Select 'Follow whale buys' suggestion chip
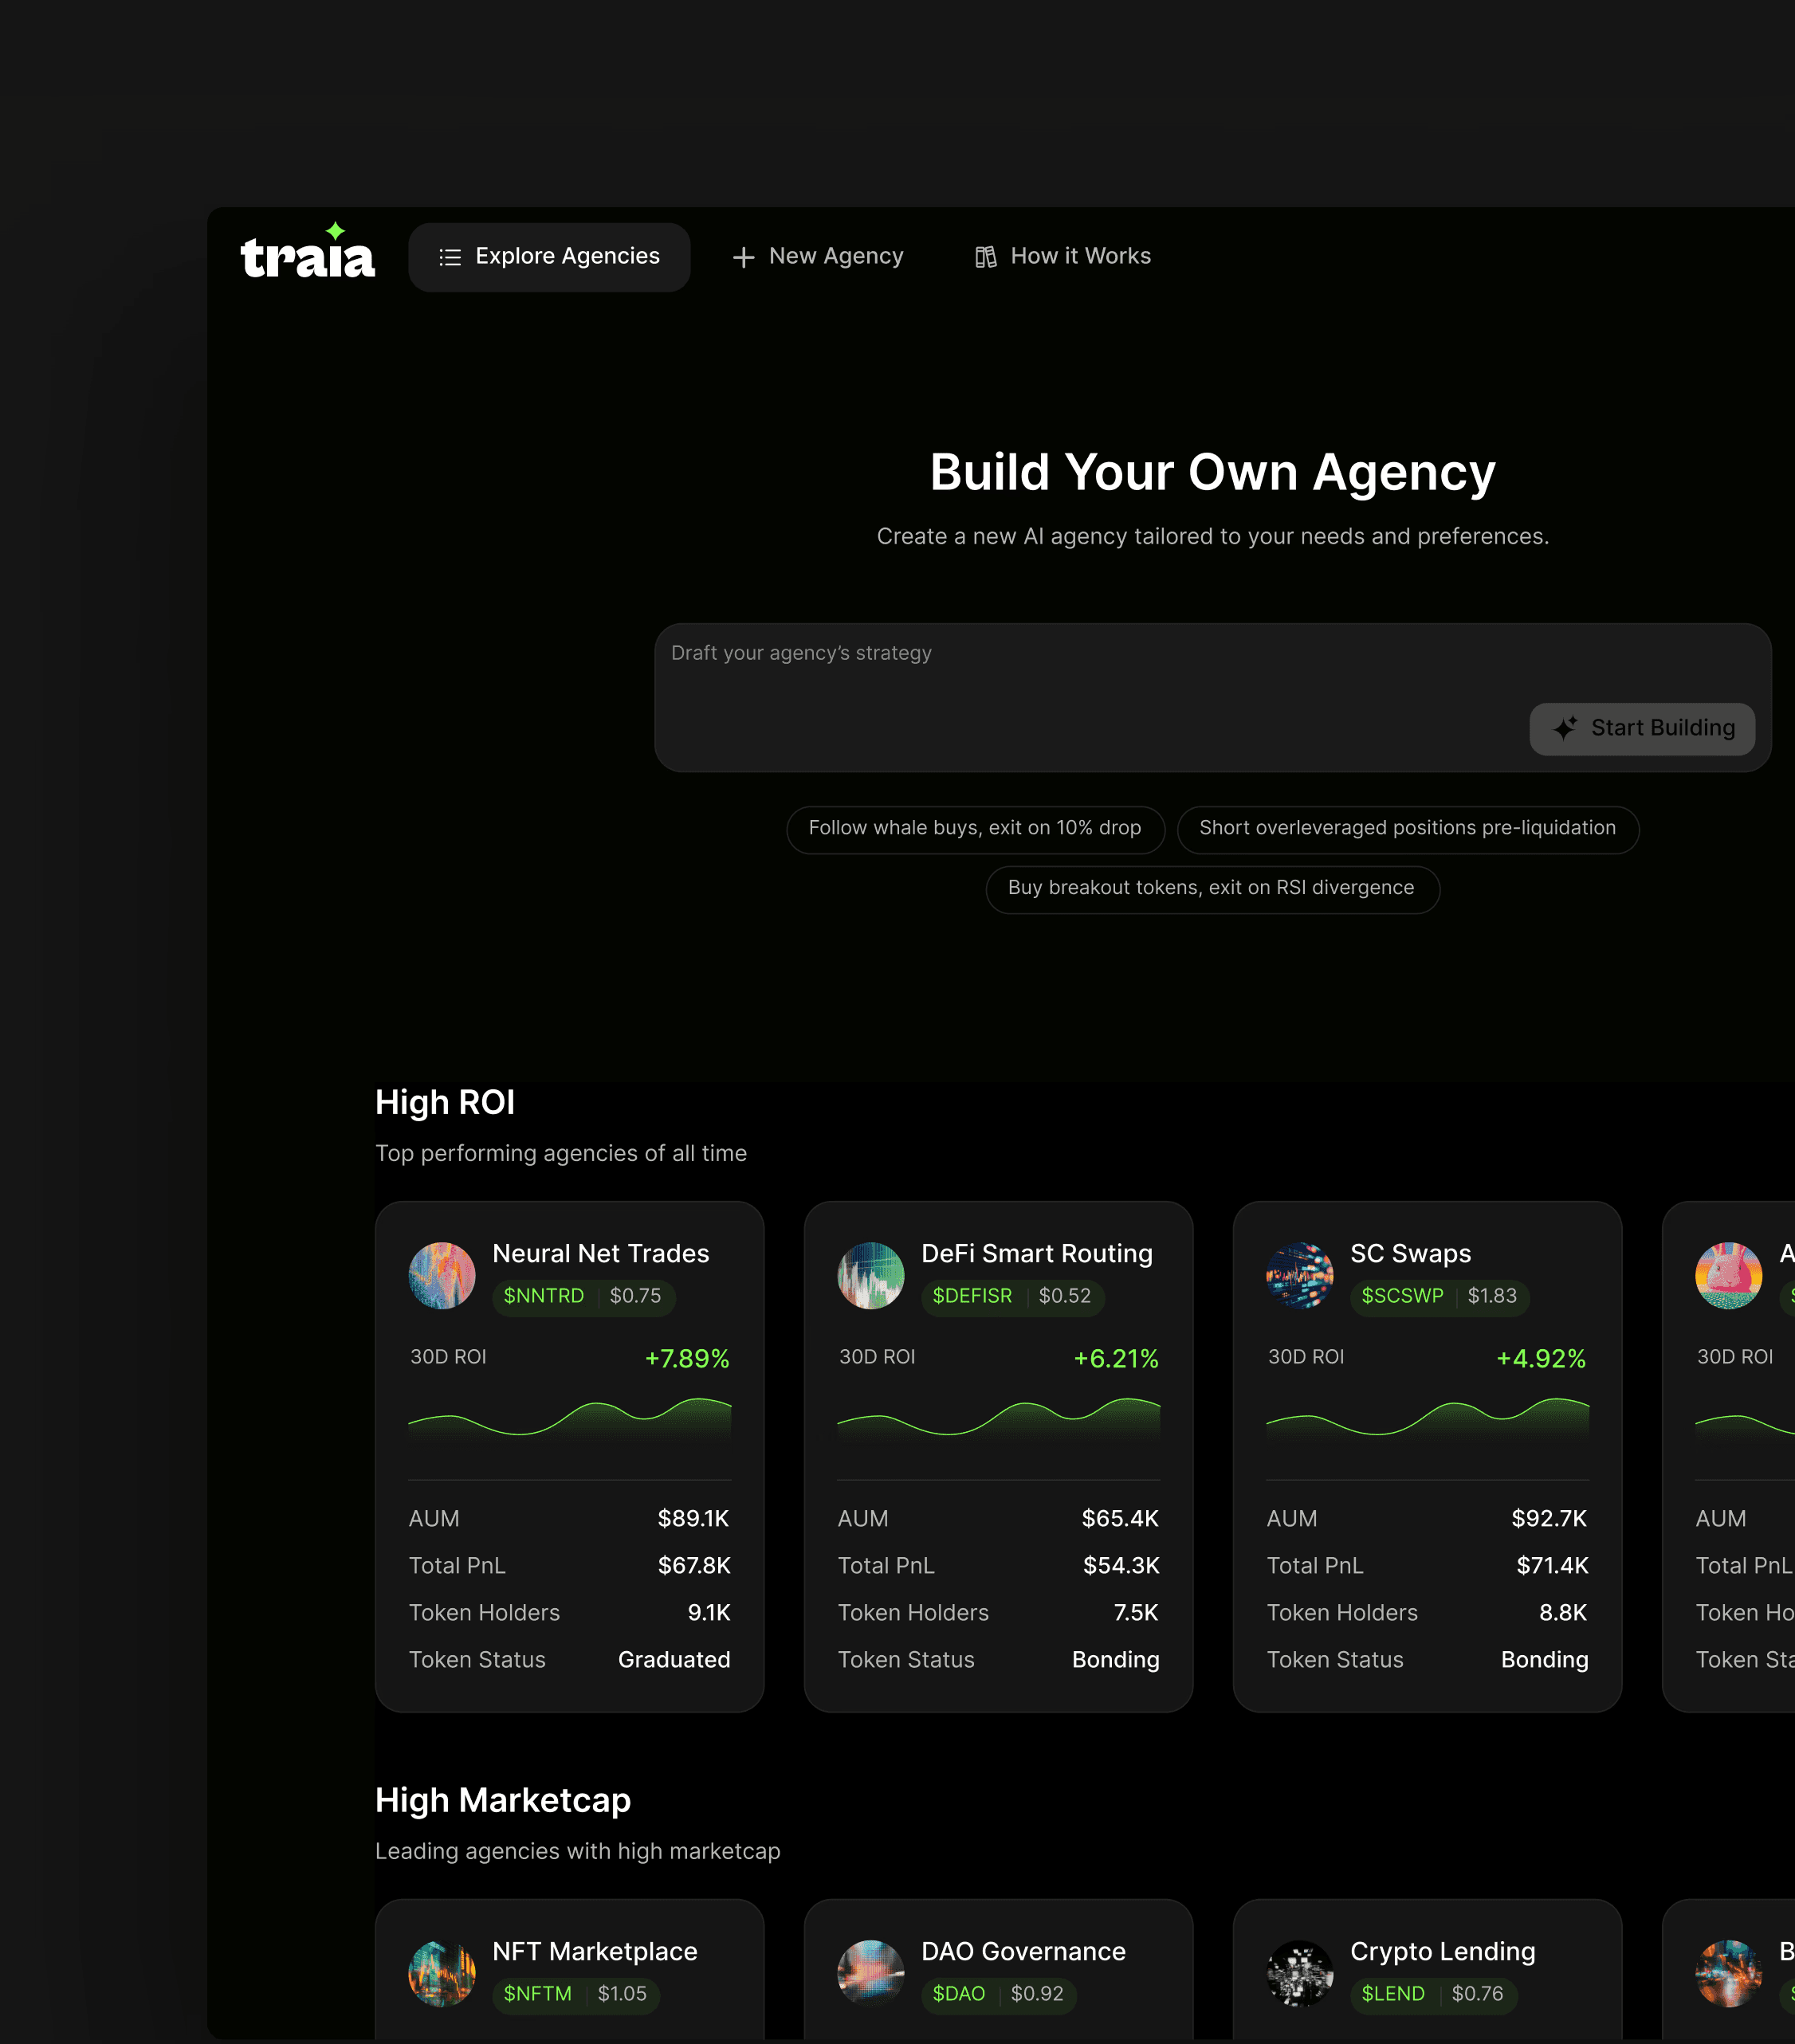The height and width of the screenshot is (2044, 1795). click(975, 828)
